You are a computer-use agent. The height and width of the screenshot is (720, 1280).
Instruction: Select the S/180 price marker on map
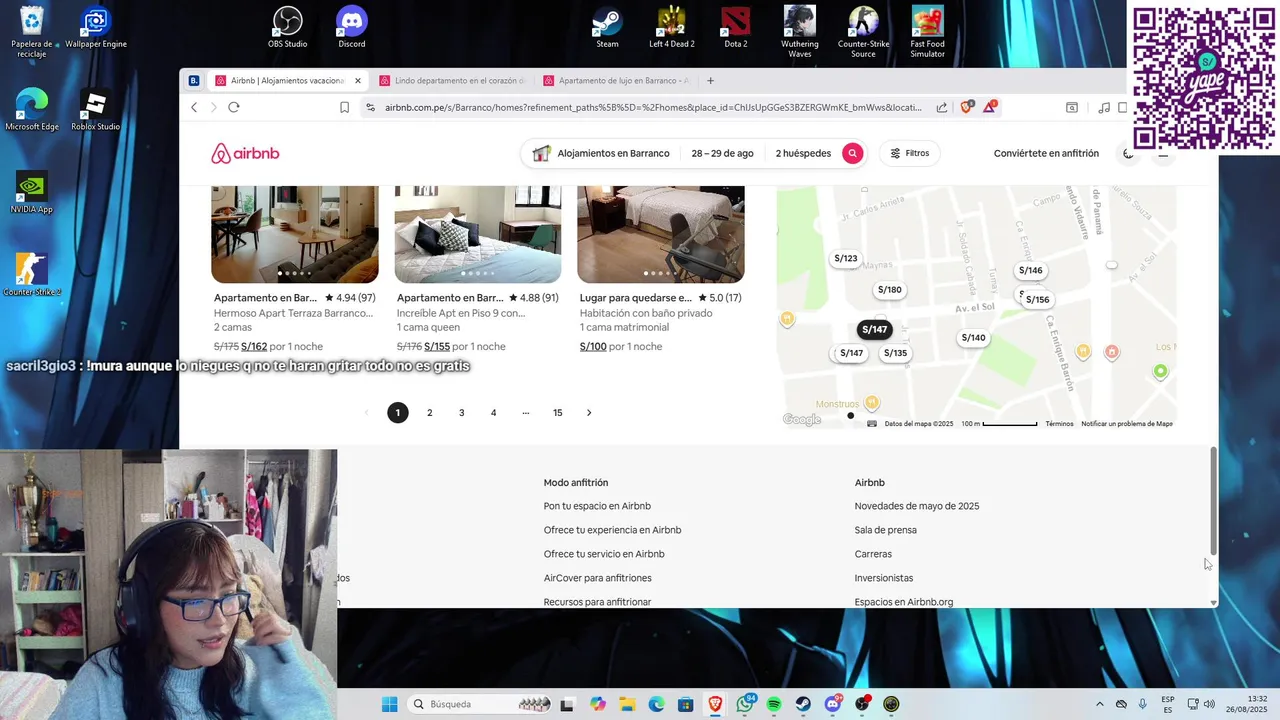coord(889,290)
